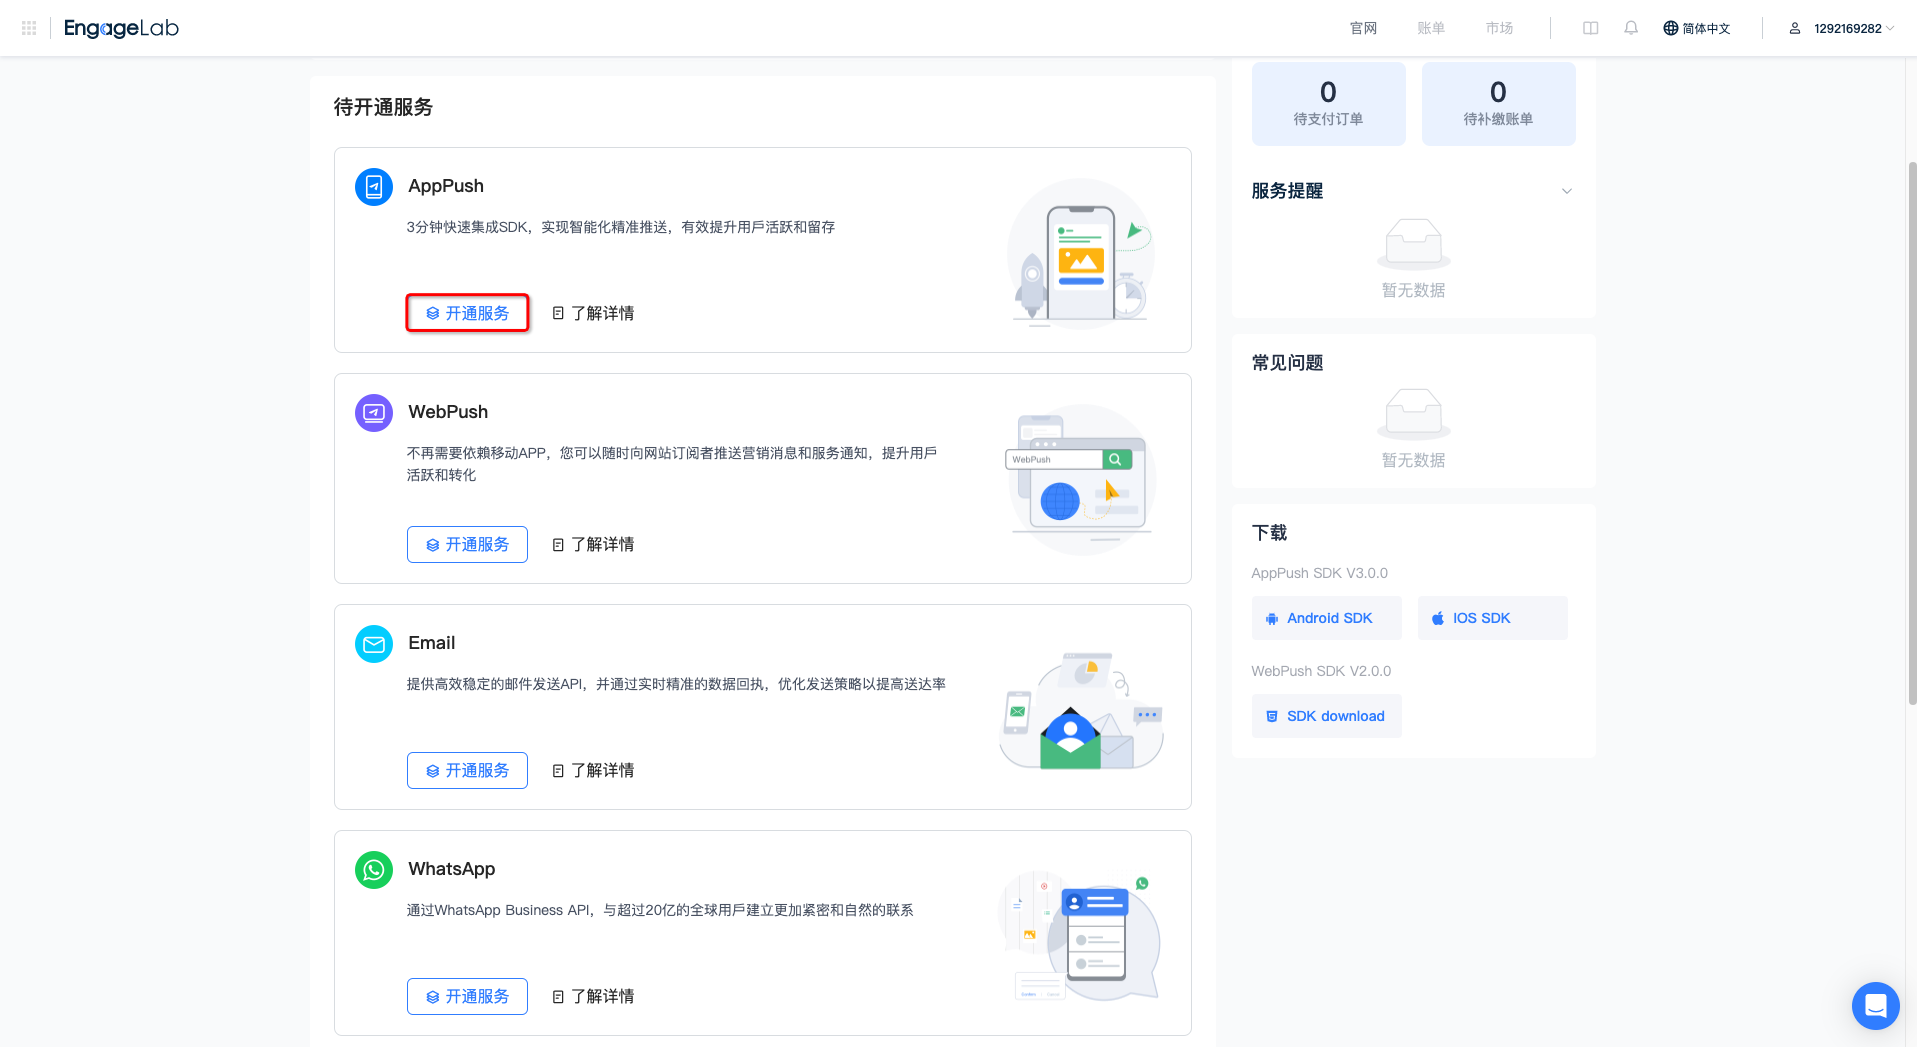Screen dimensions: 1917x1047
Task: Open 账单 in top navigation
Action: 1431,28
